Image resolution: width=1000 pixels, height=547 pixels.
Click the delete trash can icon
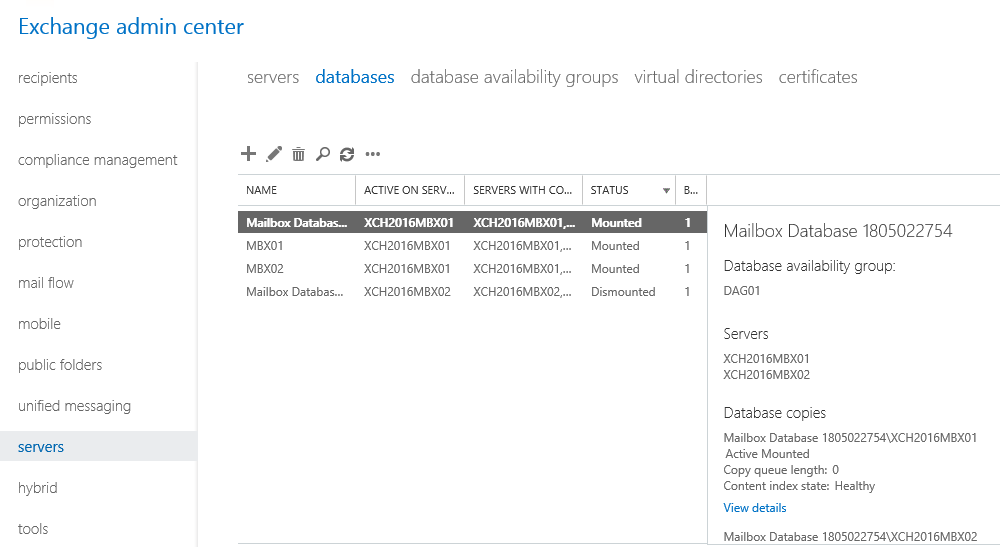298,154
